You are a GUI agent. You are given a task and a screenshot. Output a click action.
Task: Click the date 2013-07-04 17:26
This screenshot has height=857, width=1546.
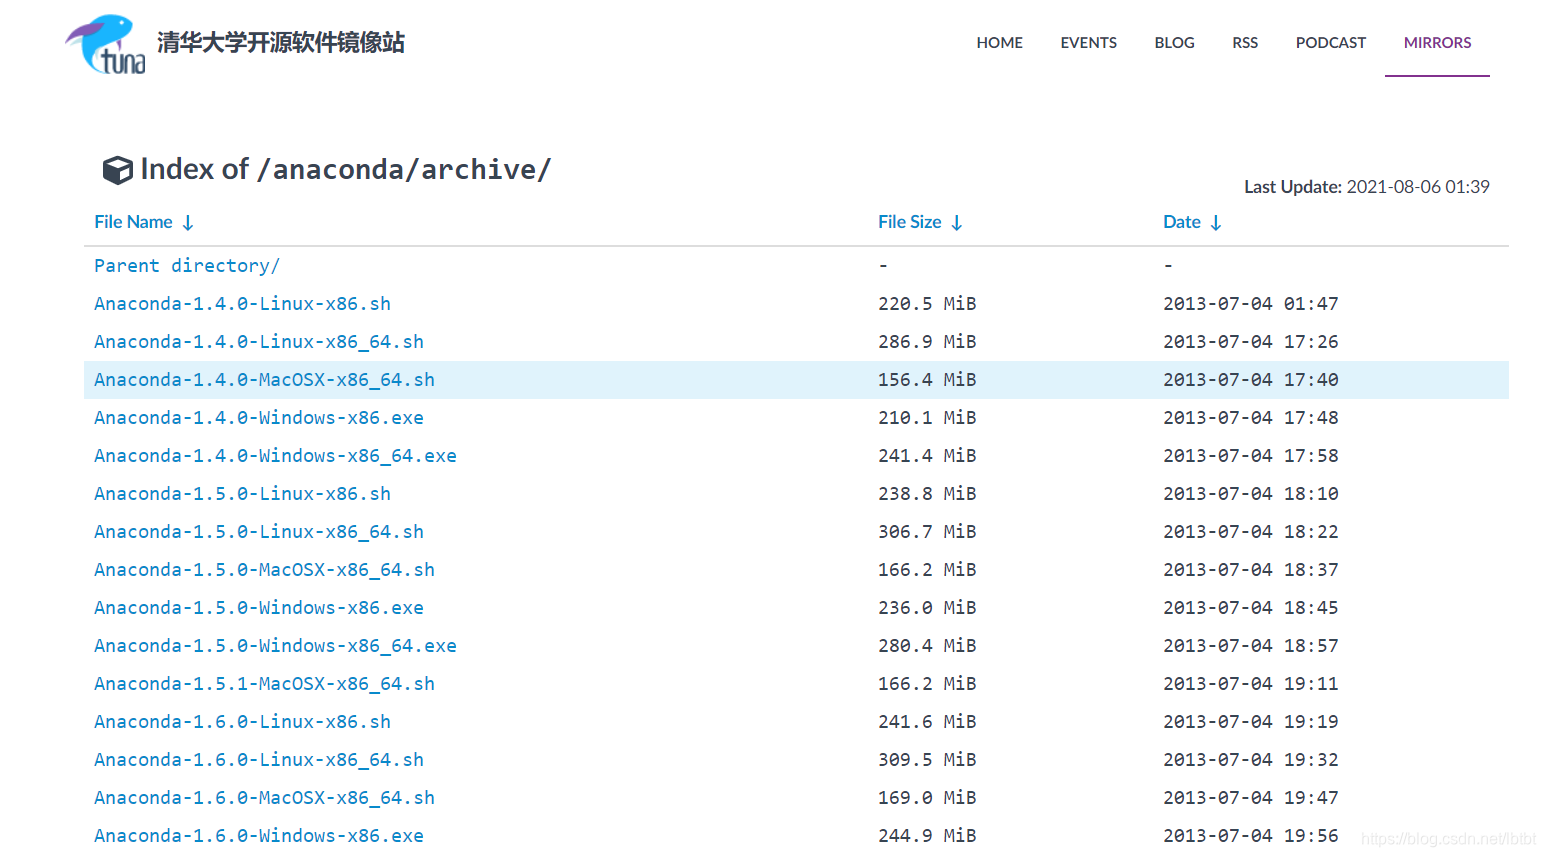pos(1250,342)
